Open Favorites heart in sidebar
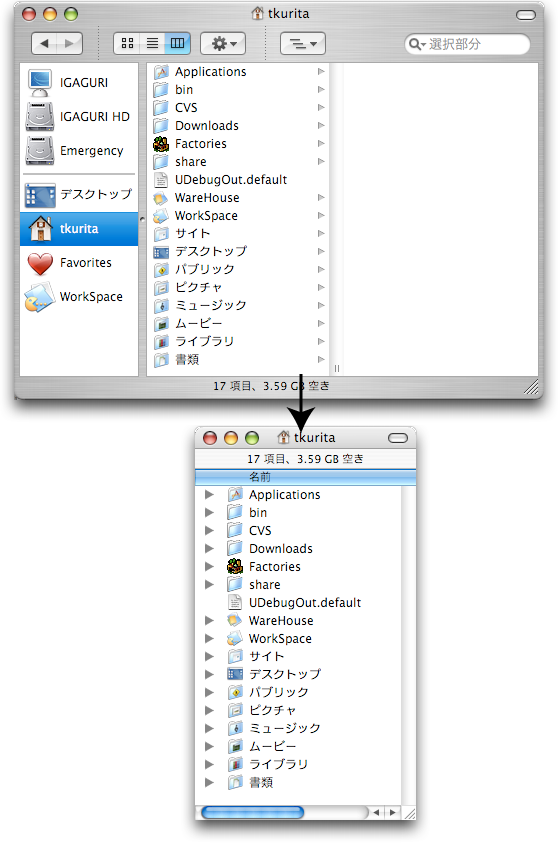Screen dimensions: 558x843 [78, 263]
